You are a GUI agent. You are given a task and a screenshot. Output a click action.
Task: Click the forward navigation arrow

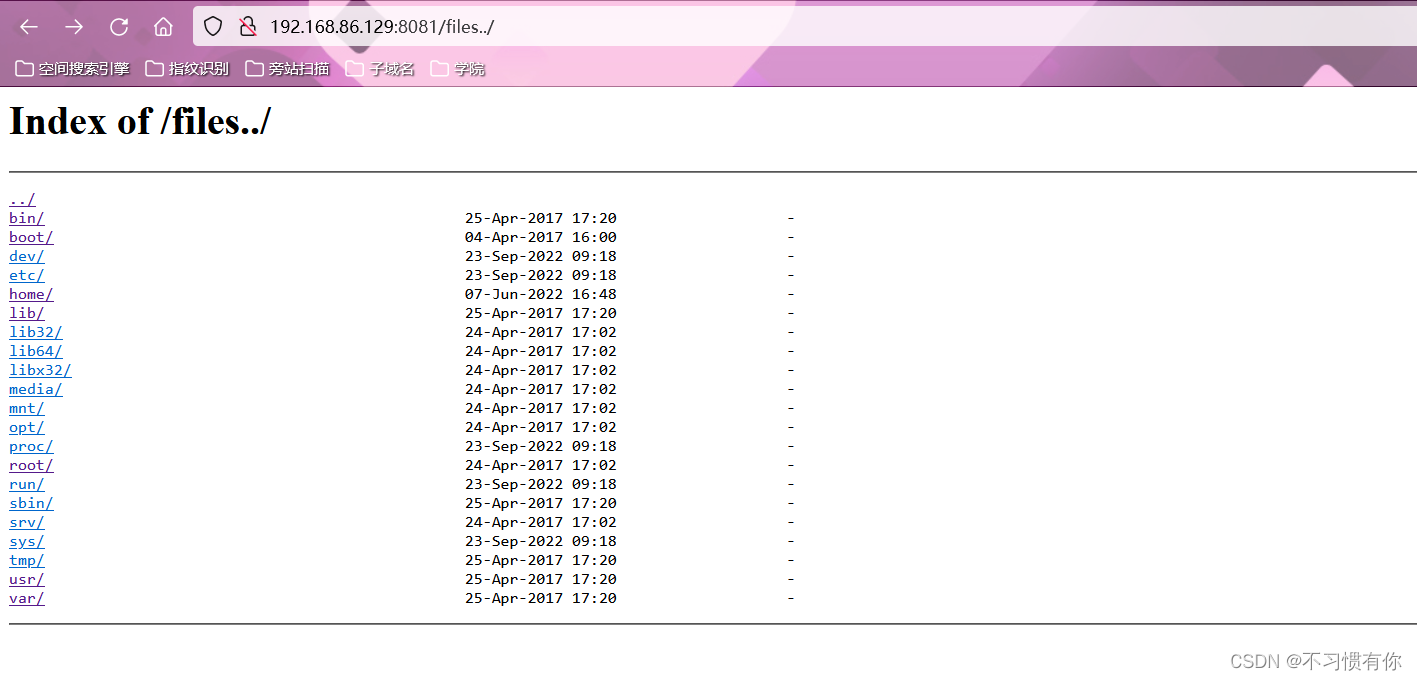click(73, 27)
